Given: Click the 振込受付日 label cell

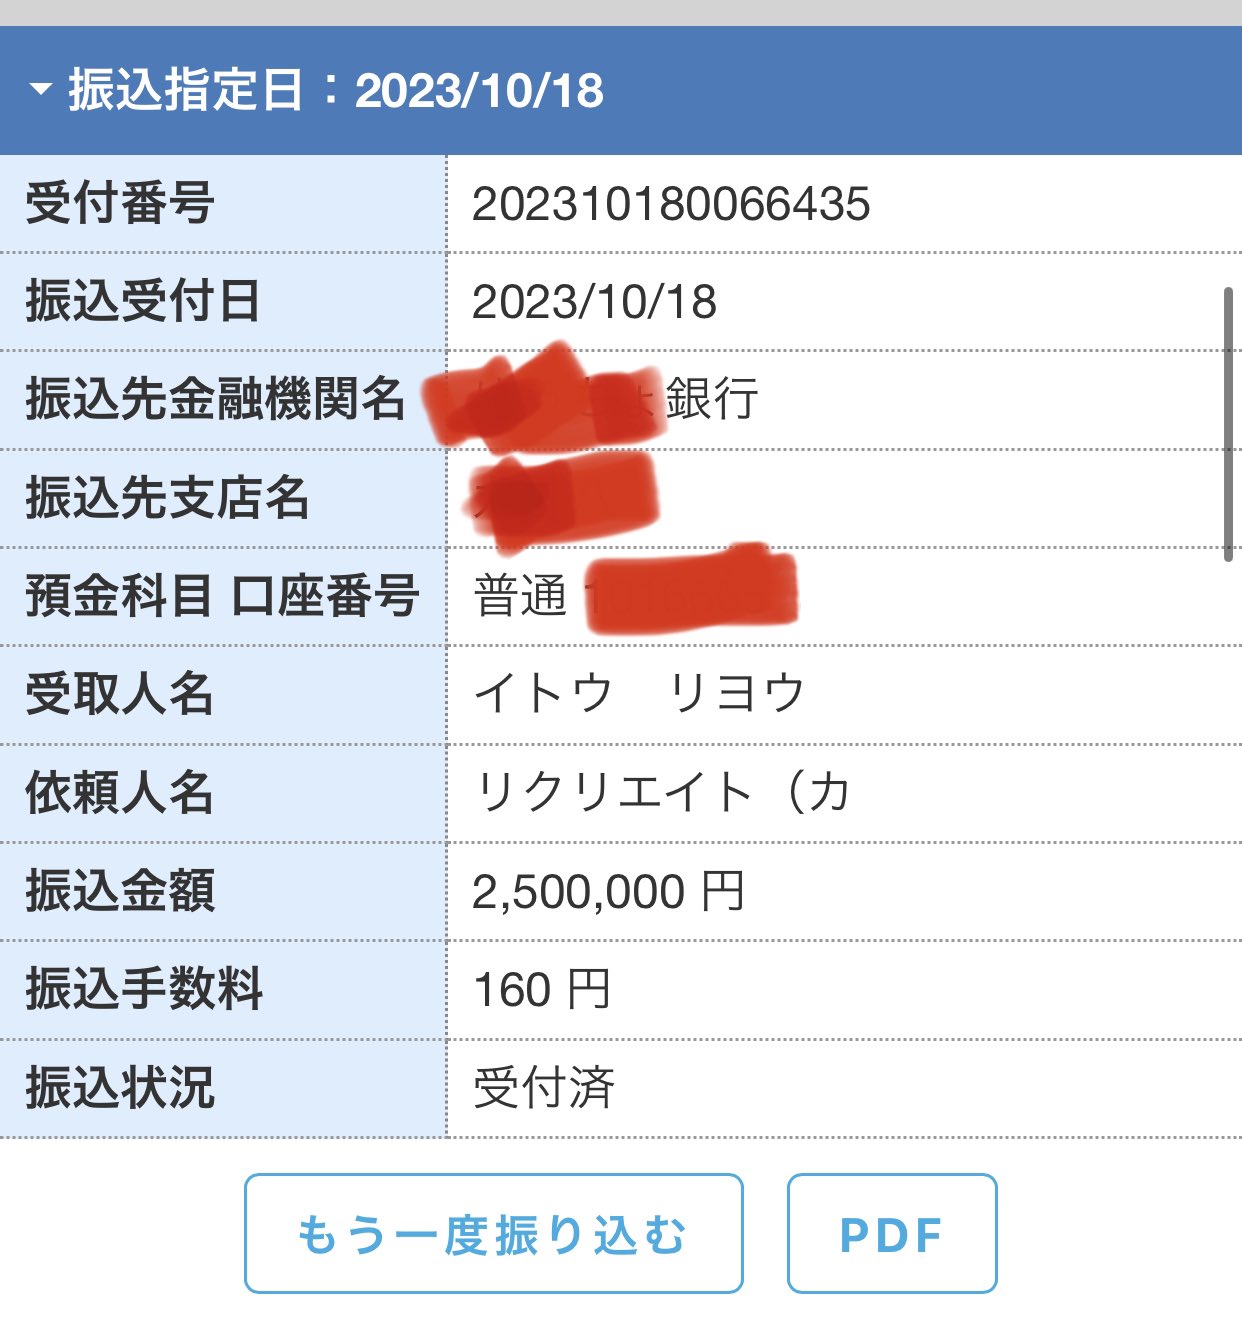Looking at the screenshot, I should (142, 302).
